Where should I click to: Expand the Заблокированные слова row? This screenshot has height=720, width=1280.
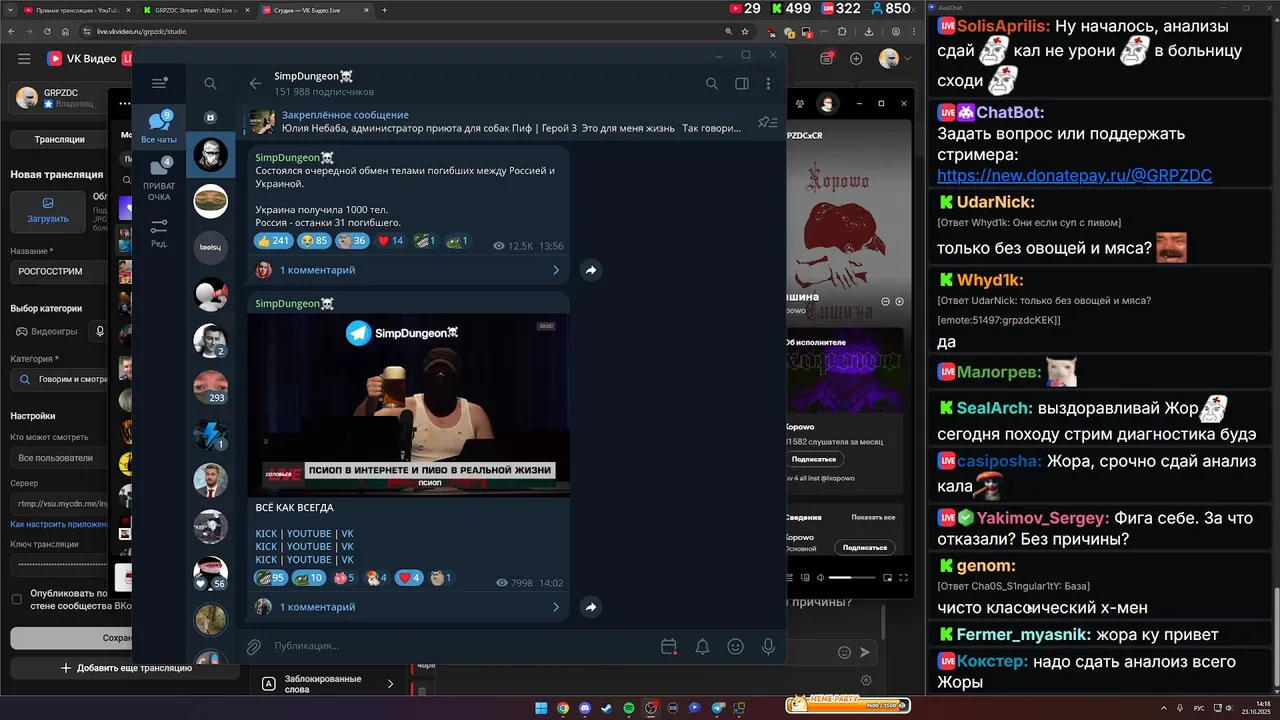point(330,684)
